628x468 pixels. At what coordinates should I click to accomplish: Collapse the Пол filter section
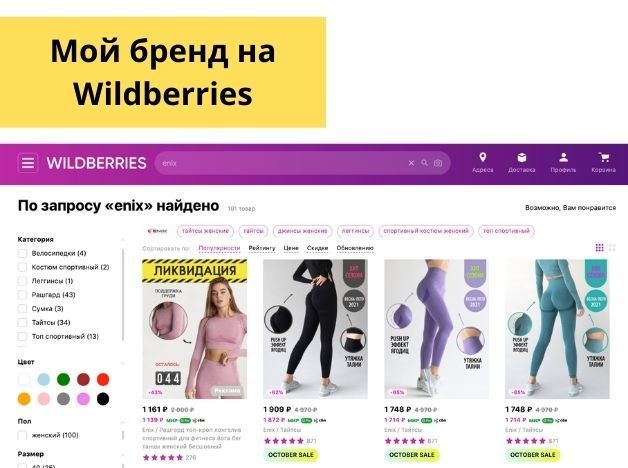(123, 422)
